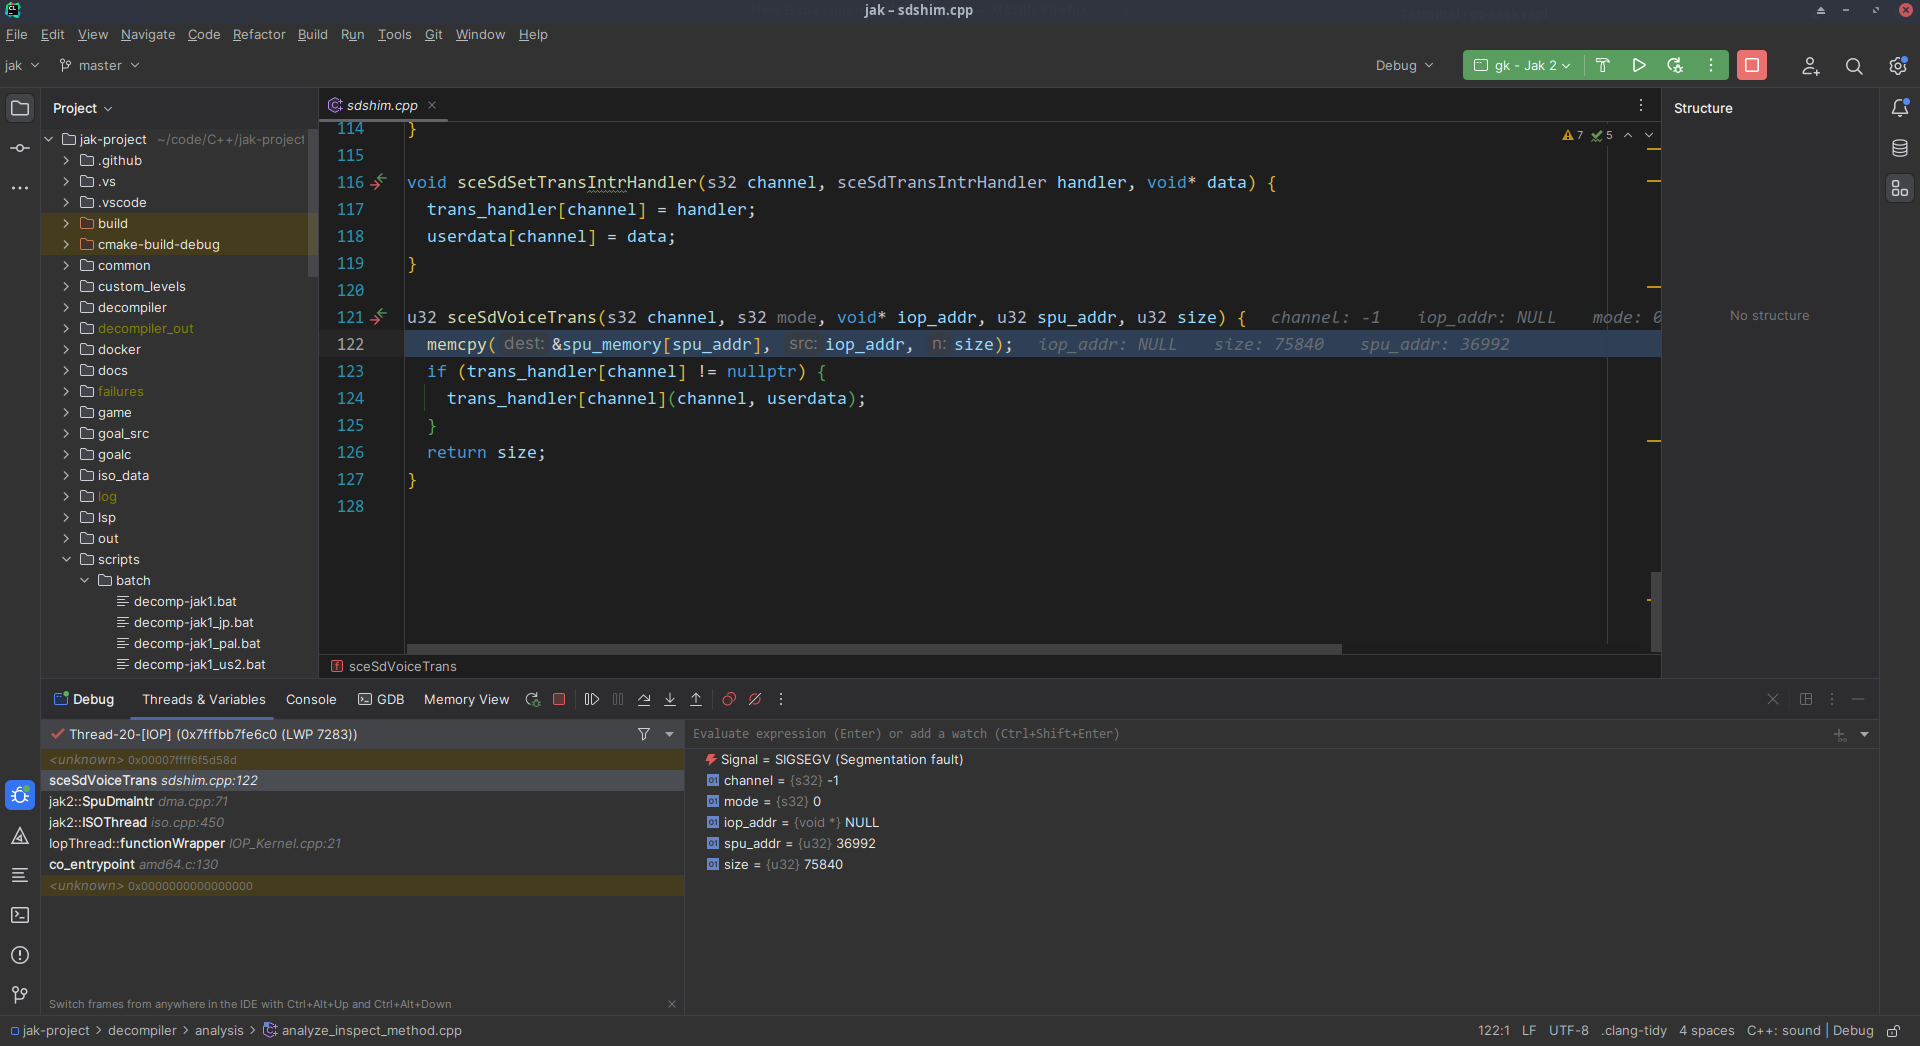1920x1046 pixels.
Task: Toggle the Project tool window button
Action: point(20,108)
